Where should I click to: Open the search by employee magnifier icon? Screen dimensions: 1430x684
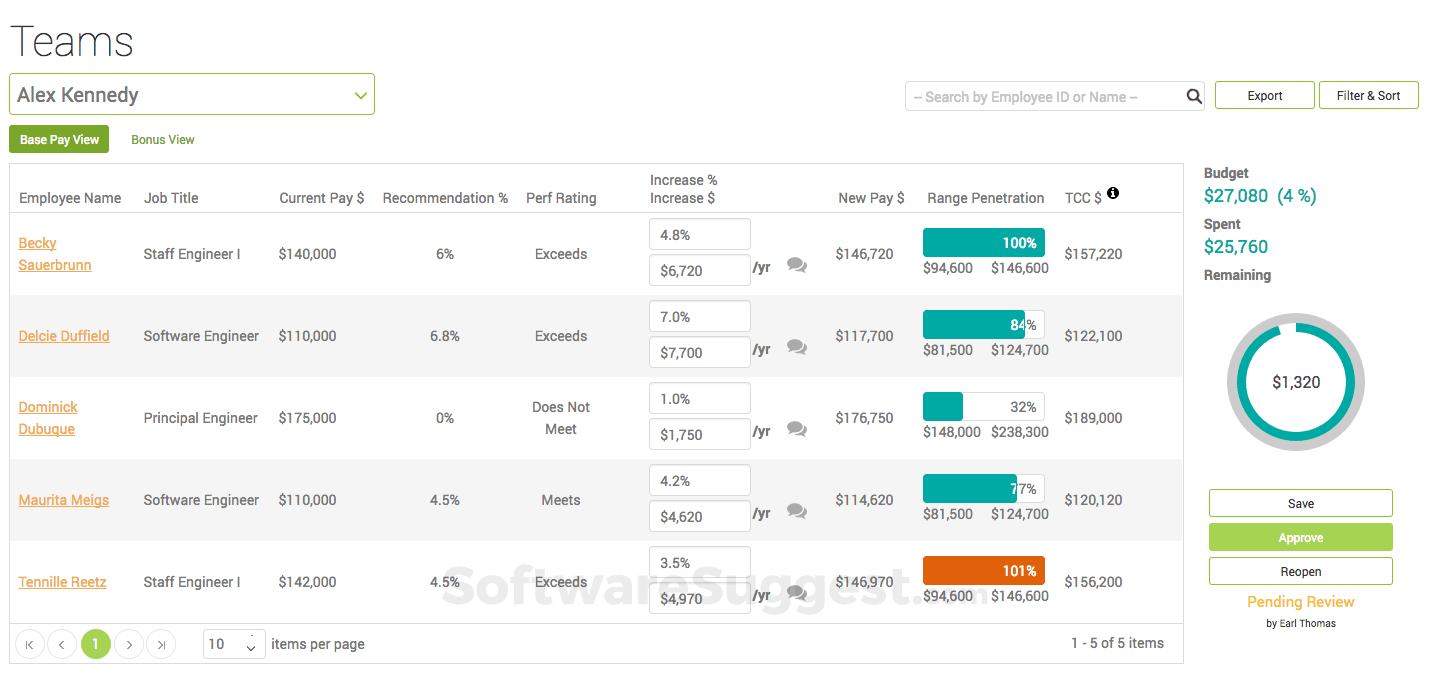coord(1193,95)
